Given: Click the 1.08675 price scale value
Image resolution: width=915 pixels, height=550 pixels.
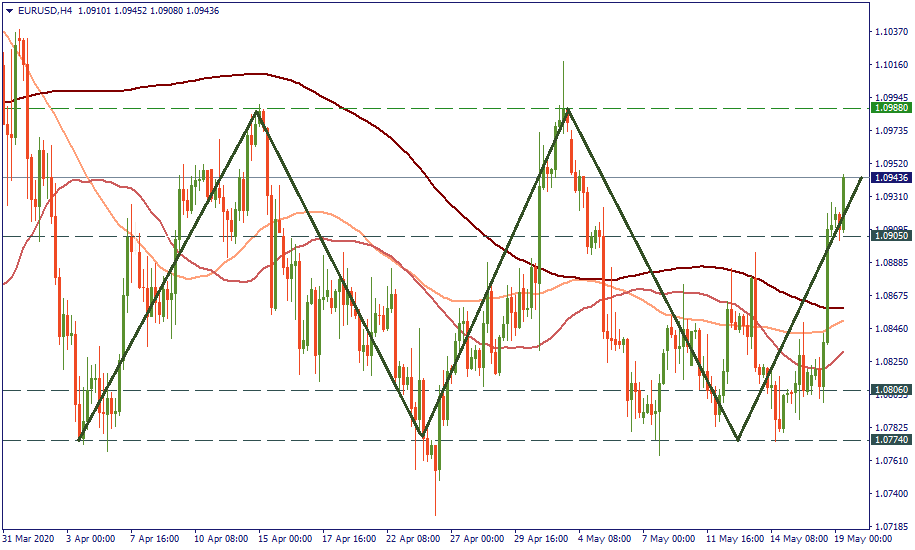Looking at the screenshot, I should coord(890,296).
